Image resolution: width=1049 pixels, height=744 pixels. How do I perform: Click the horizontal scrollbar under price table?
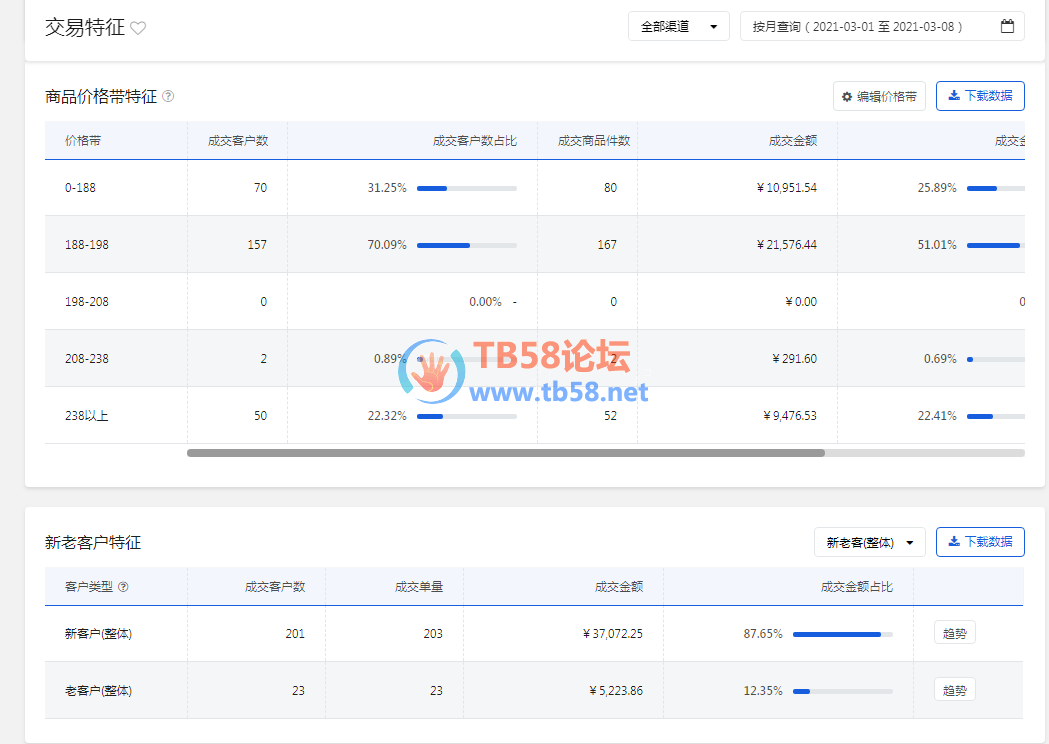click(x=505, y=453)
